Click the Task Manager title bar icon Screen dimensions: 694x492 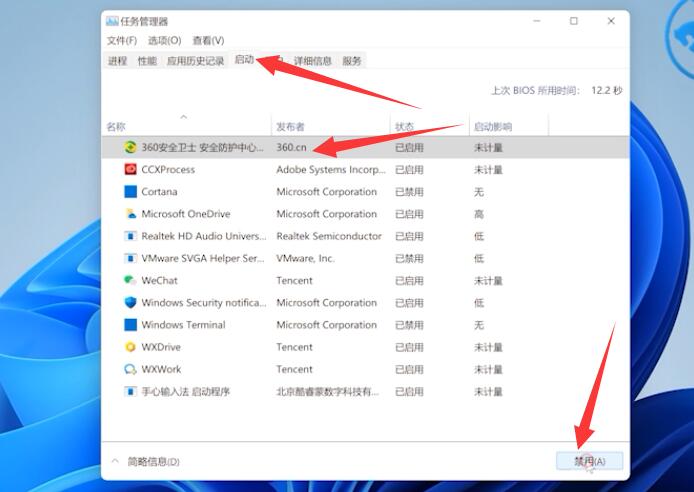click(112, 21)
